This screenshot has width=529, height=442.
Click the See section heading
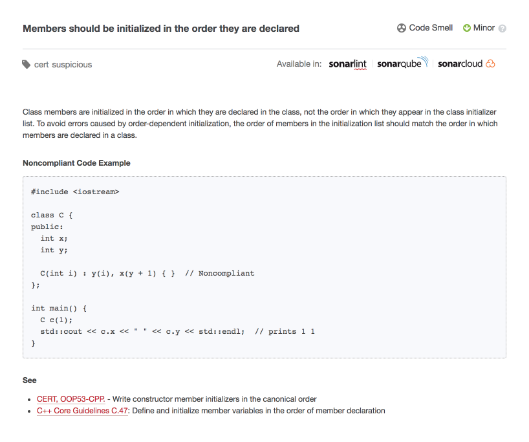point(29,380)
